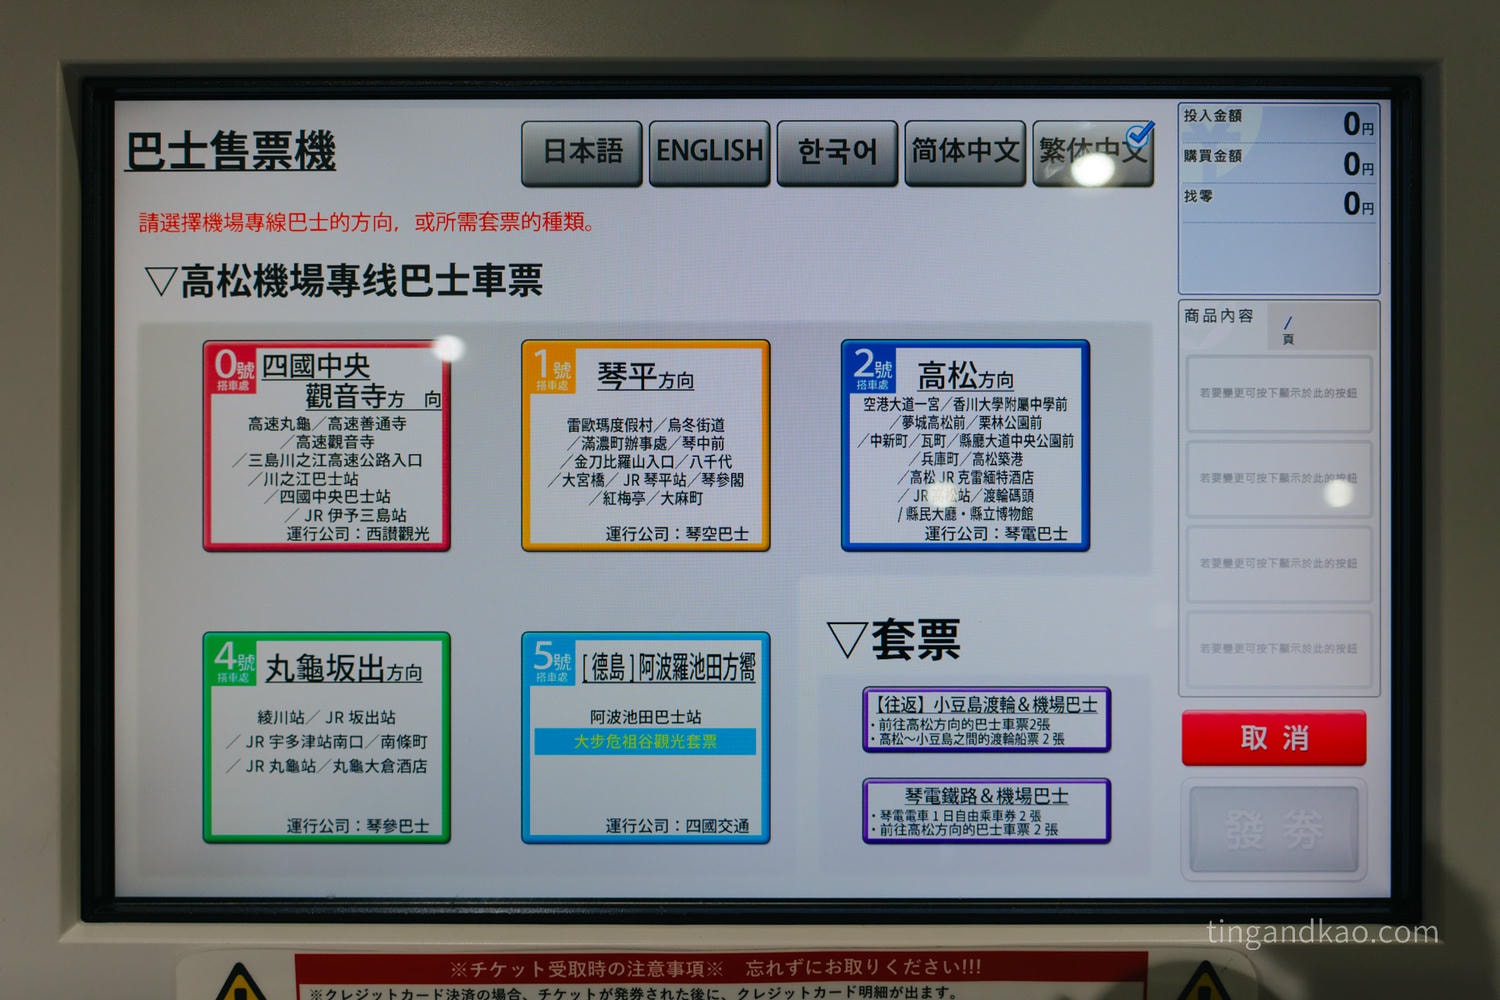Tap the first empty 商品內容 item slot
Screen dimensions: 1500x1000
click(1279, 394)
